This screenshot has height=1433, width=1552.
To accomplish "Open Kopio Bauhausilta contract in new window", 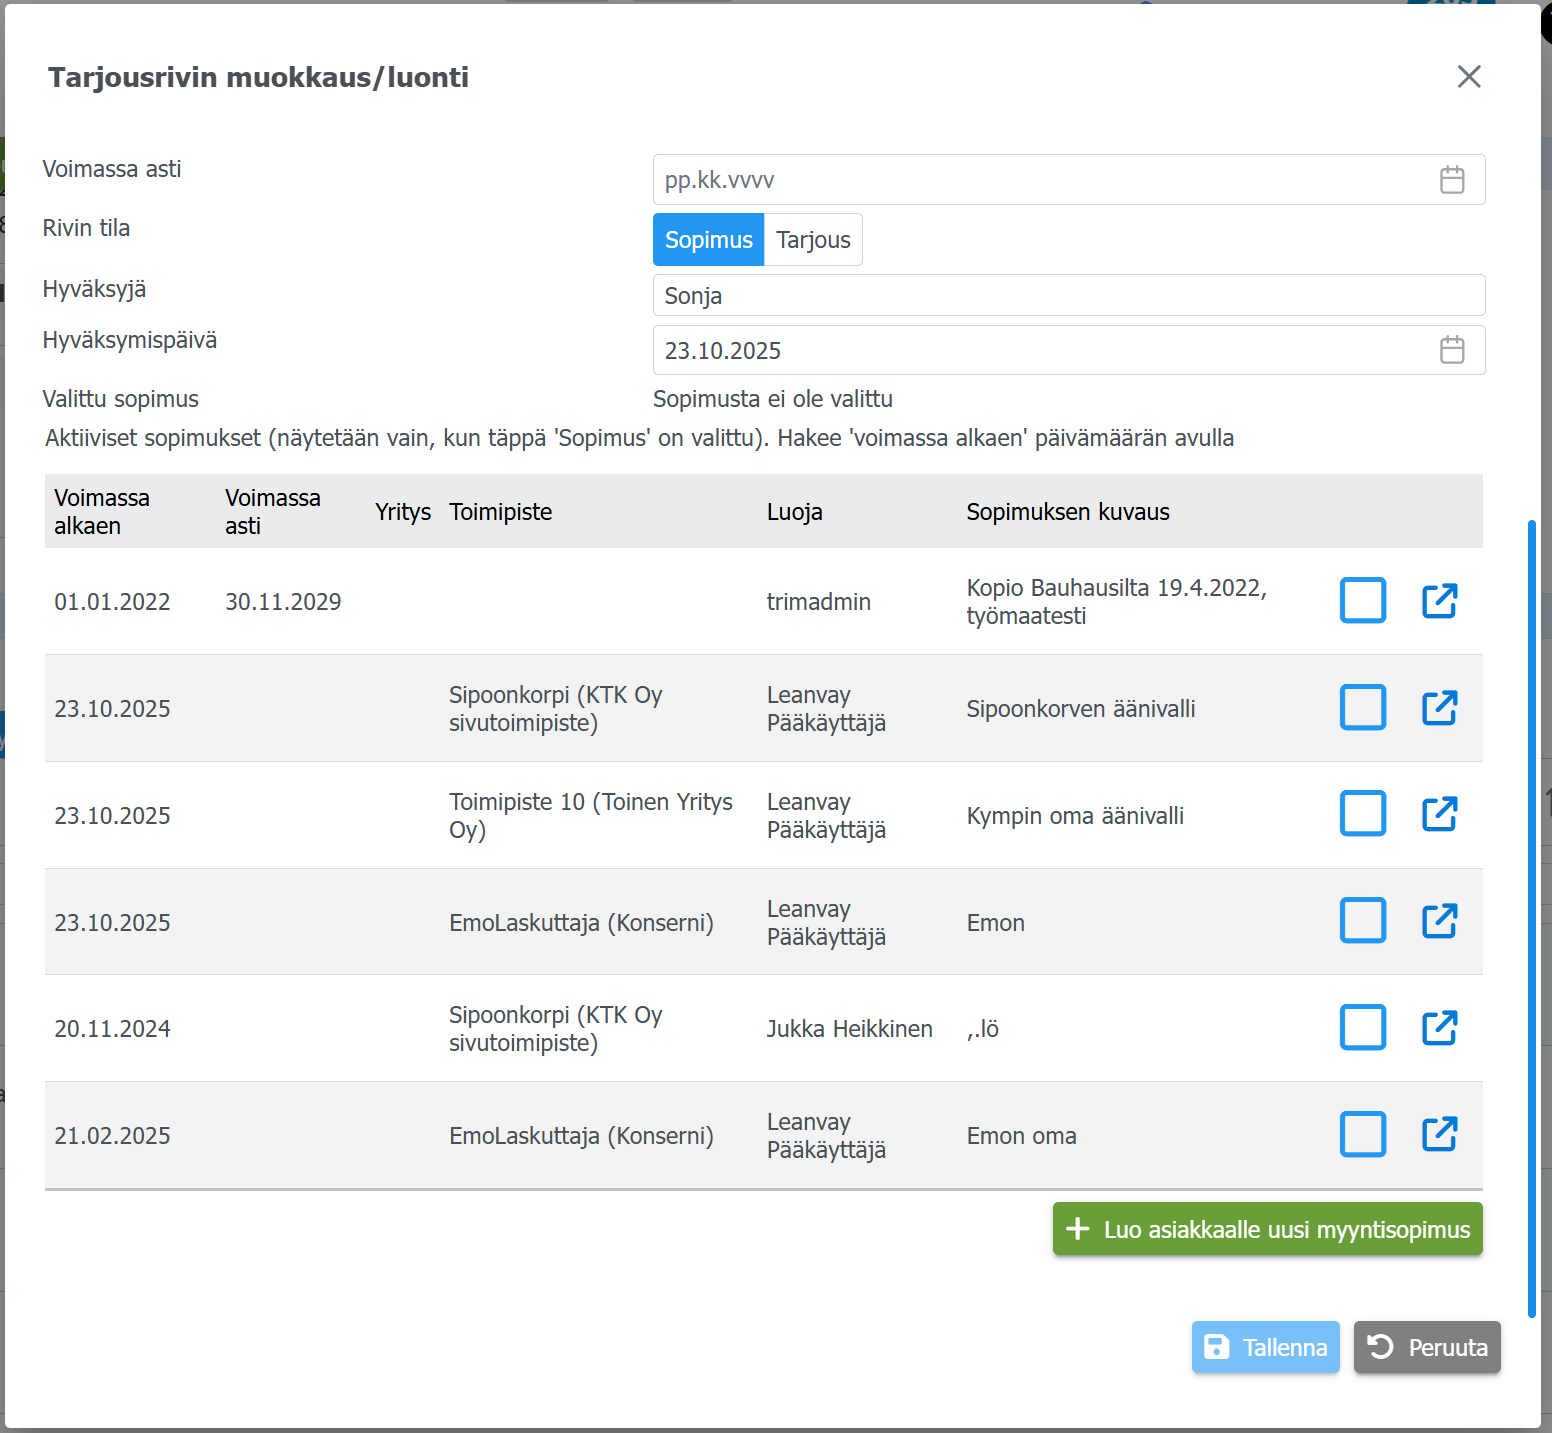I will [1439, 601].
